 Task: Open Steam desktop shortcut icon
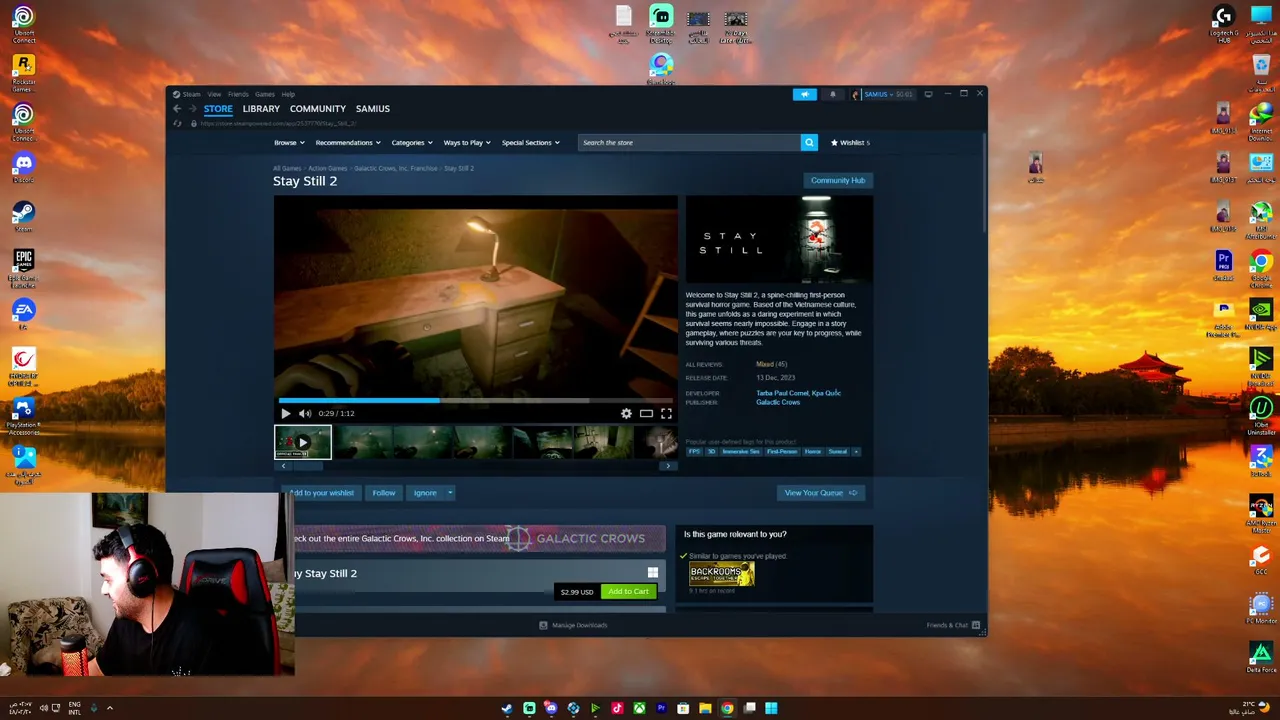click(23, 216)
